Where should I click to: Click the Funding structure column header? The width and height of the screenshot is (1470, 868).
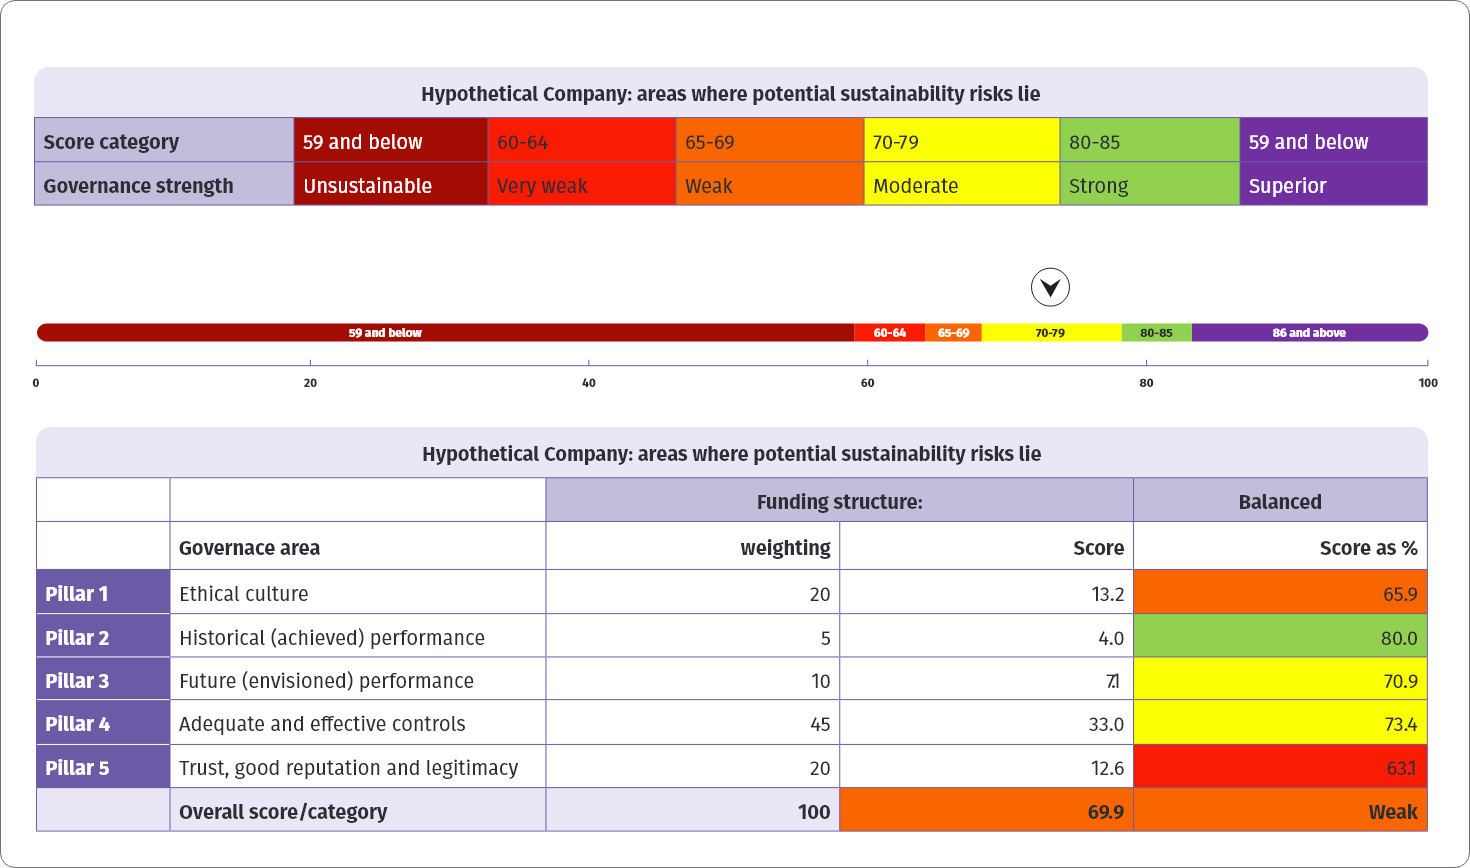(x=839, y=502)
